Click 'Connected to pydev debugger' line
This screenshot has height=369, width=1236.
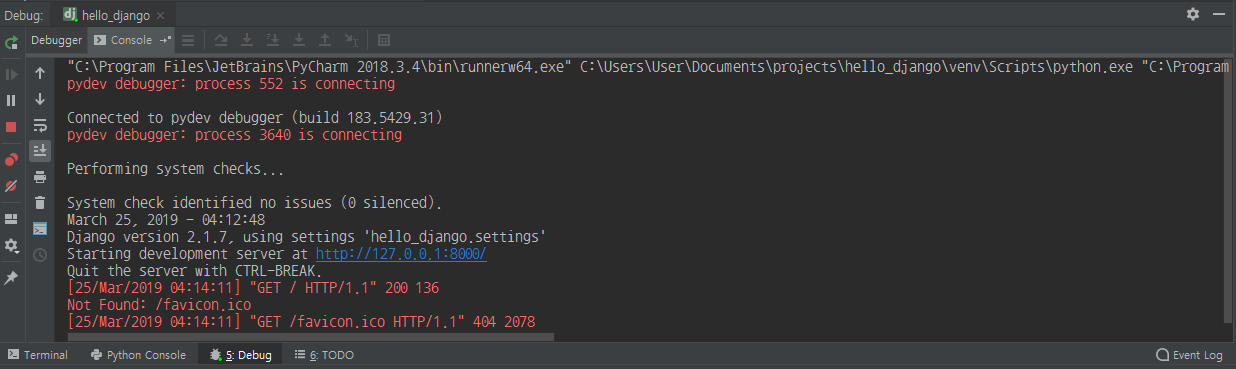point(254,118)
